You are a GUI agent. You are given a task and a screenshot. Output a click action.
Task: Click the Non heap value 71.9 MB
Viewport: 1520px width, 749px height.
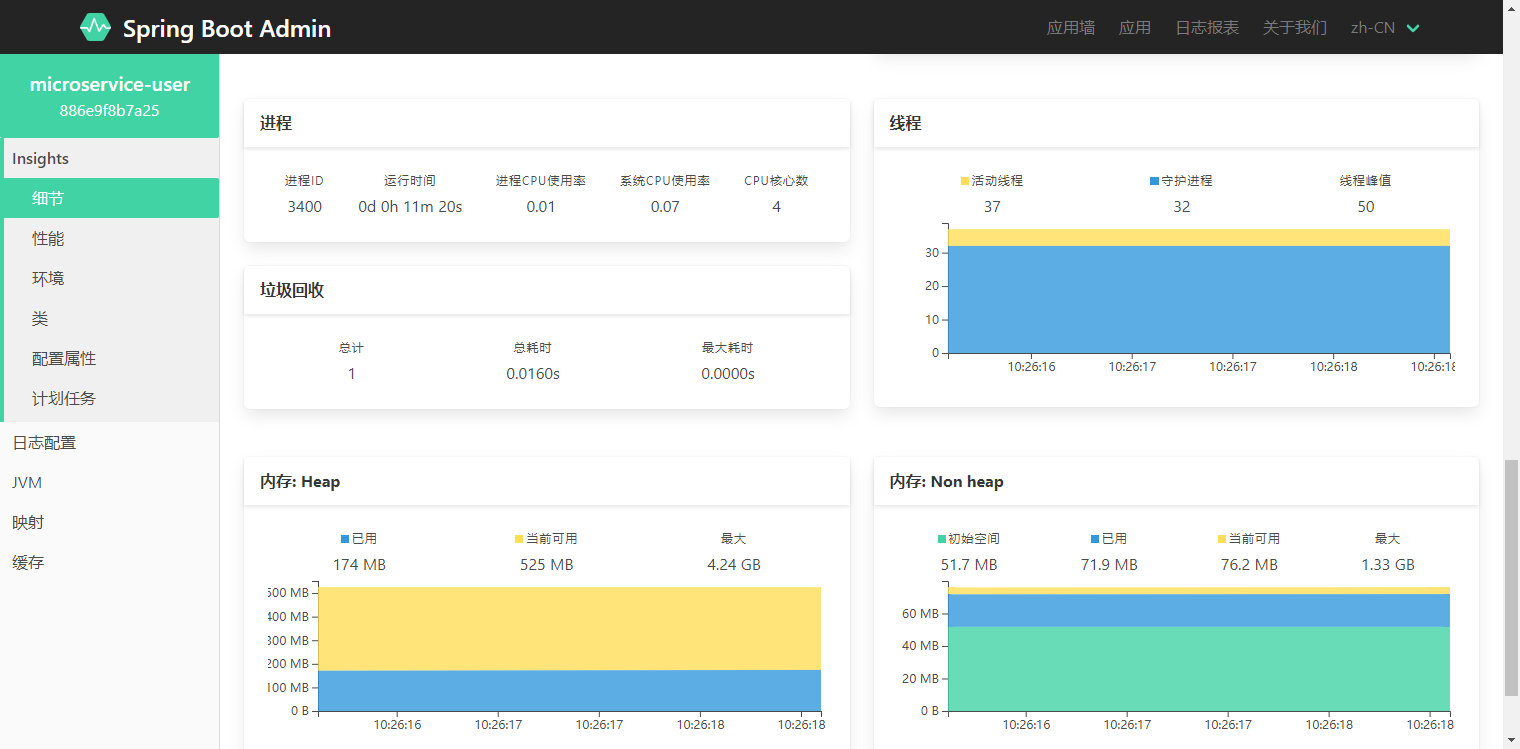[x=1109, y=565]
